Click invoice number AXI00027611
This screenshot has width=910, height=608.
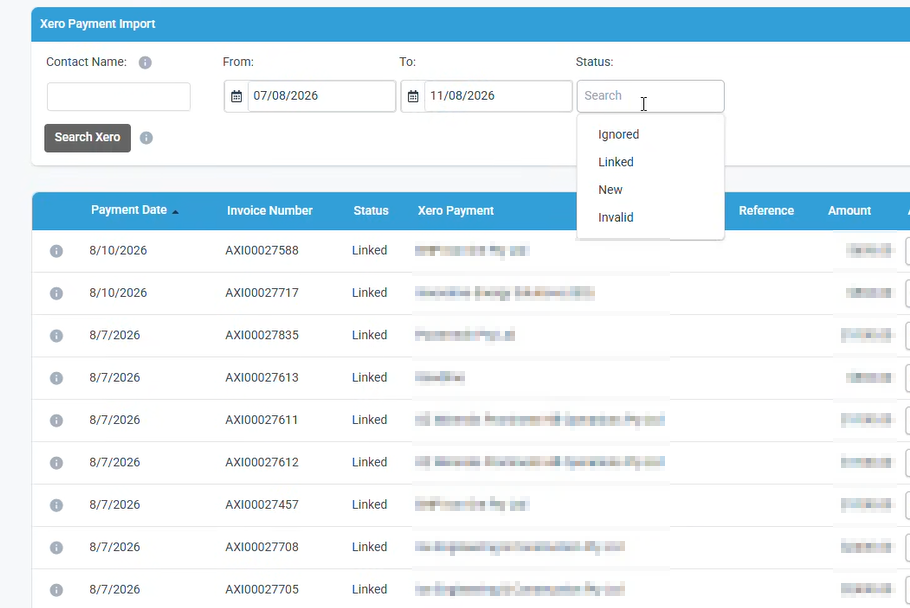click(262, 420)
